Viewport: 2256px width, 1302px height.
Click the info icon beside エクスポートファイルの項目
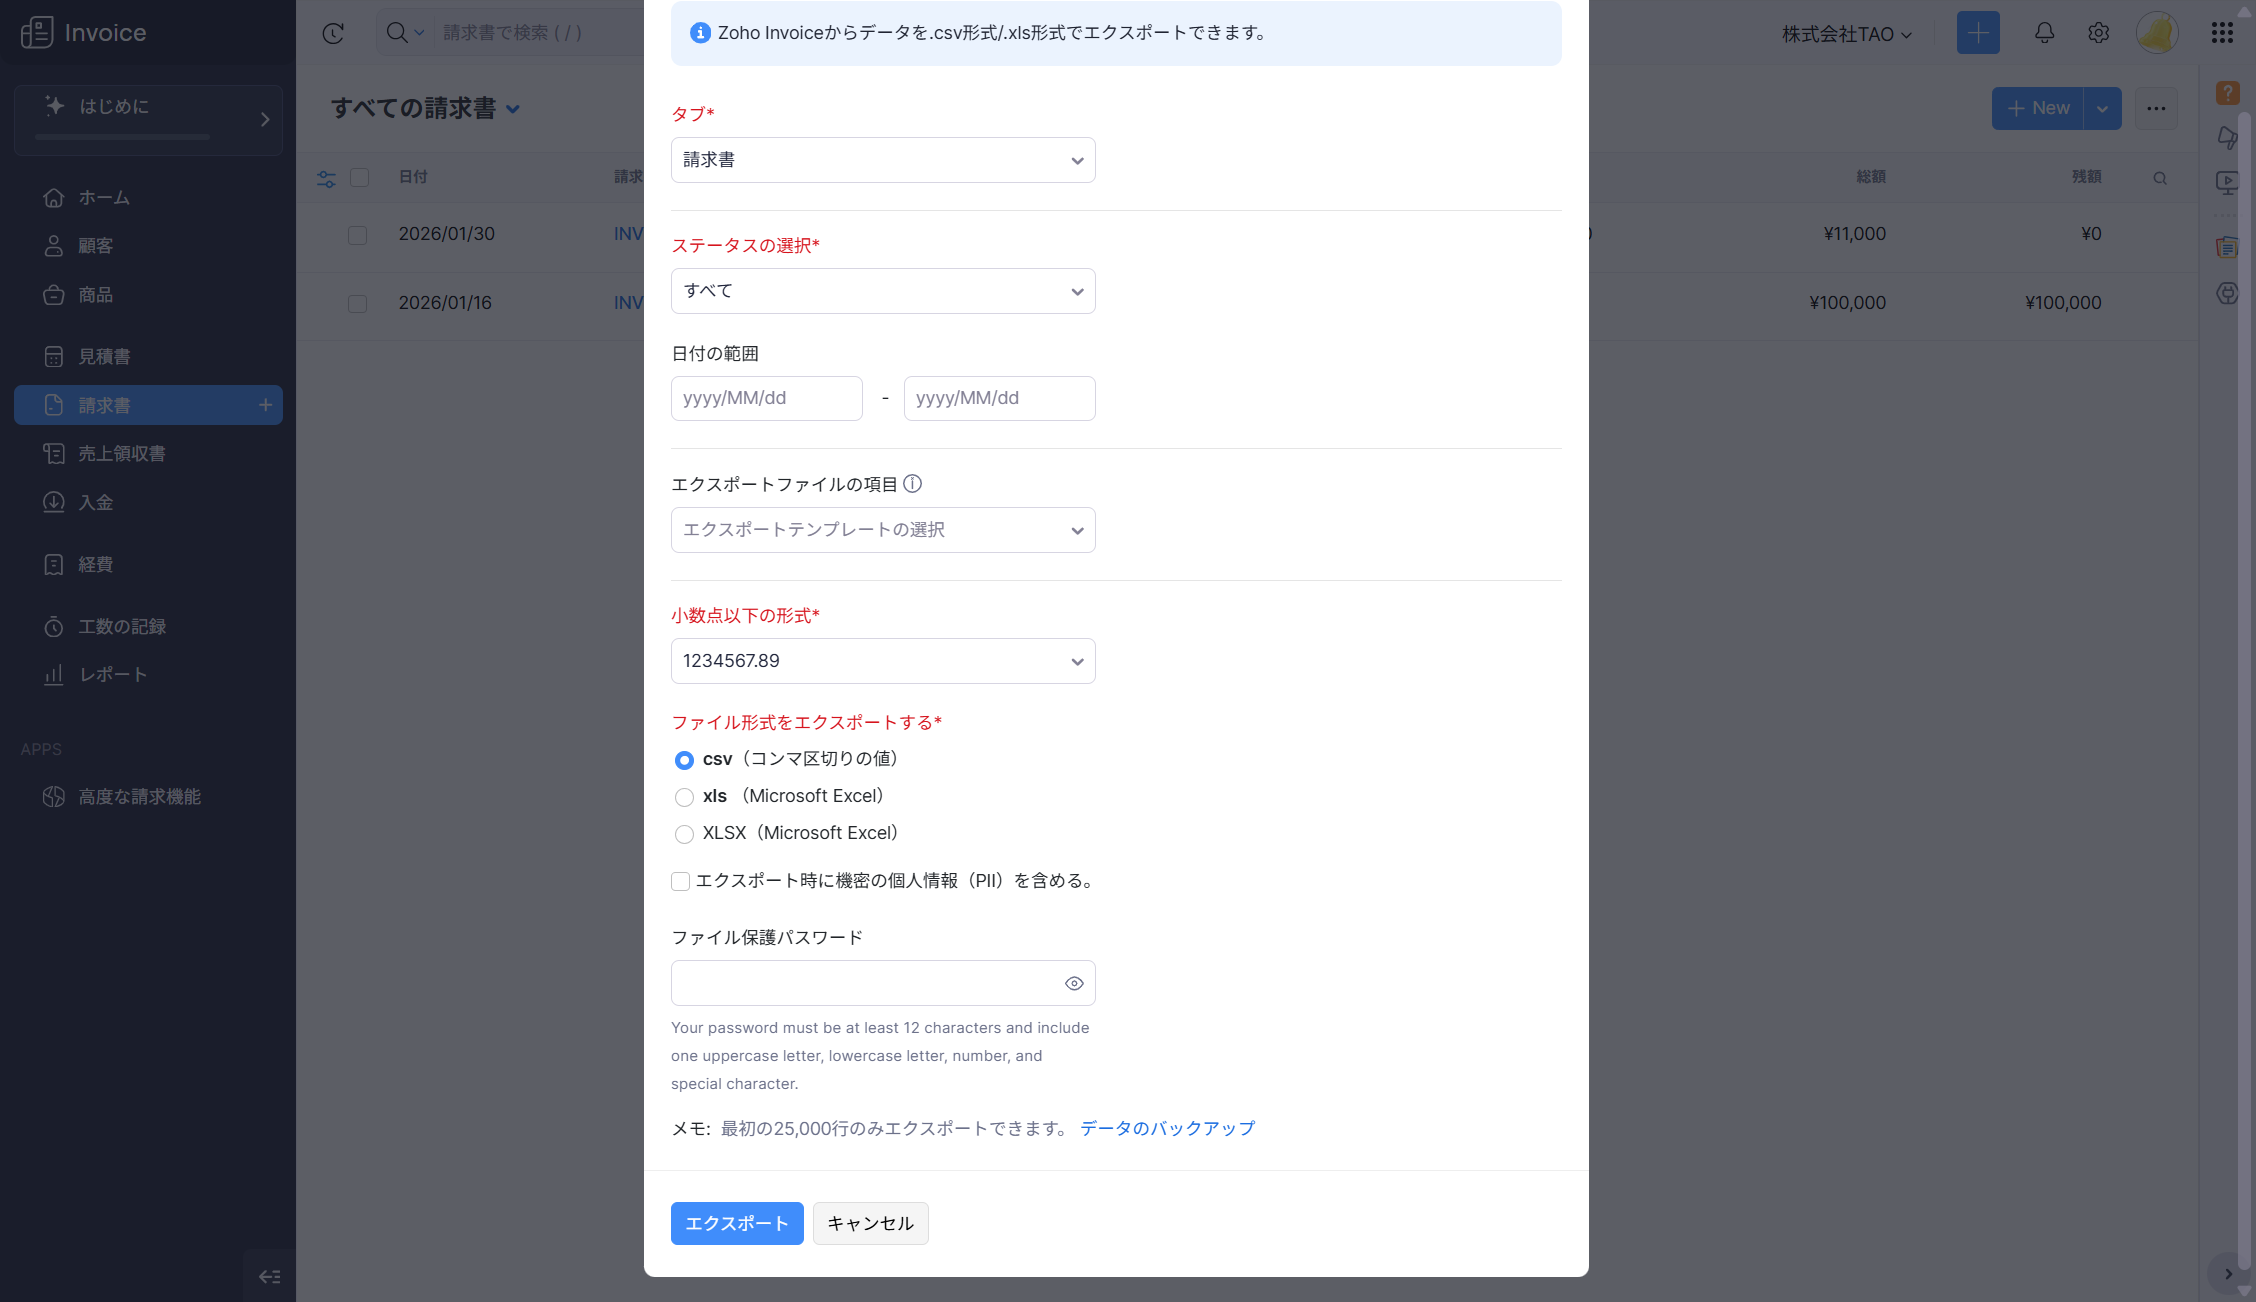coord(912,484)
